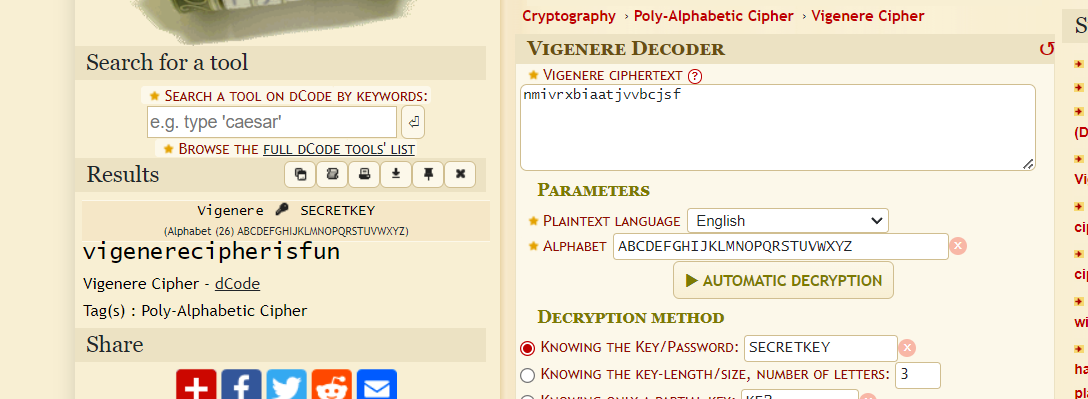Image resolution: width=1088 pixels, height=399 pixels.
Task: Open the Vigenere Cipher breadcrumb link
Action: tap(868, 16)
